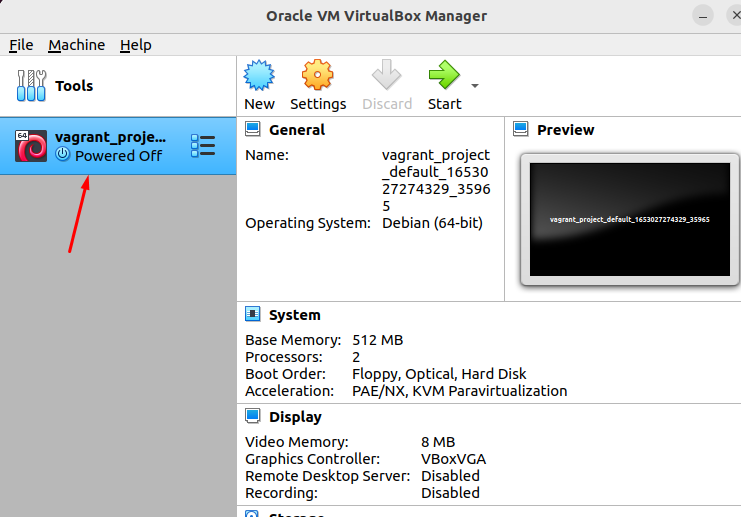Click the VM preview thumbnail
Viewport: 741px width, 517px height.
[629, 219]
